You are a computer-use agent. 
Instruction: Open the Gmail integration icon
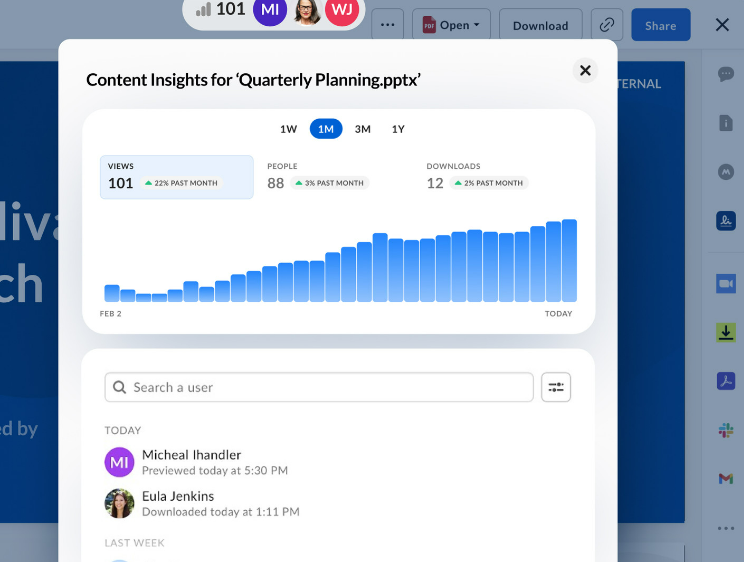(x=726, y=479)
